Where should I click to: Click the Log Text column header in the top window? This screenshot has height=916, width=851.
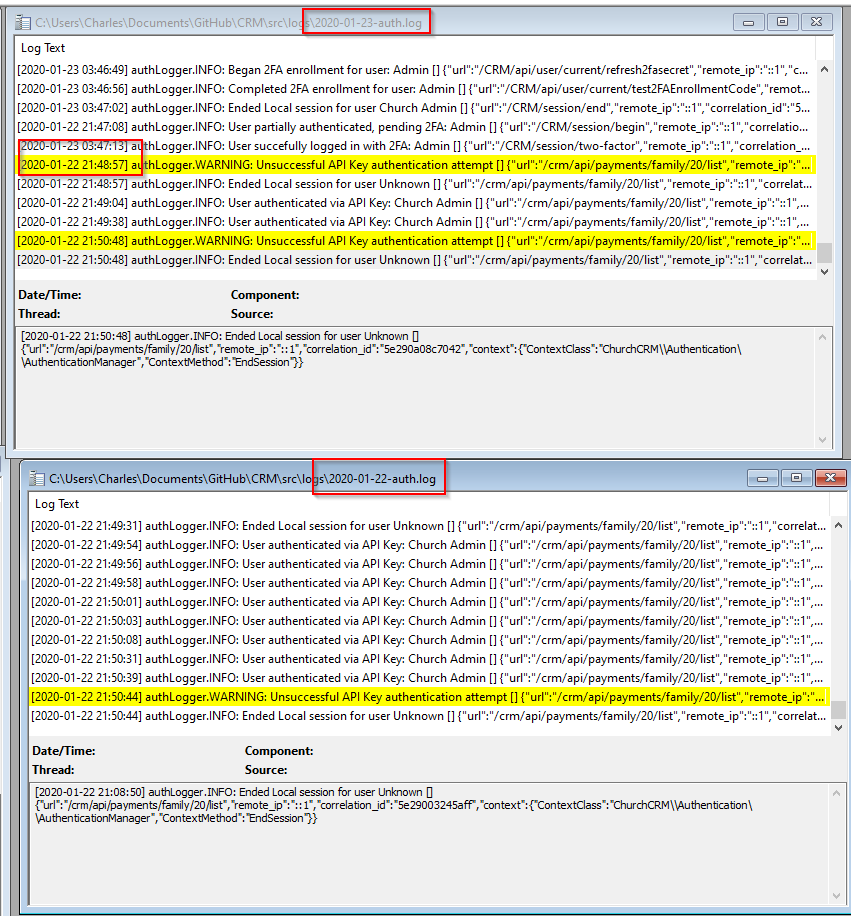(x=43, y=48)
